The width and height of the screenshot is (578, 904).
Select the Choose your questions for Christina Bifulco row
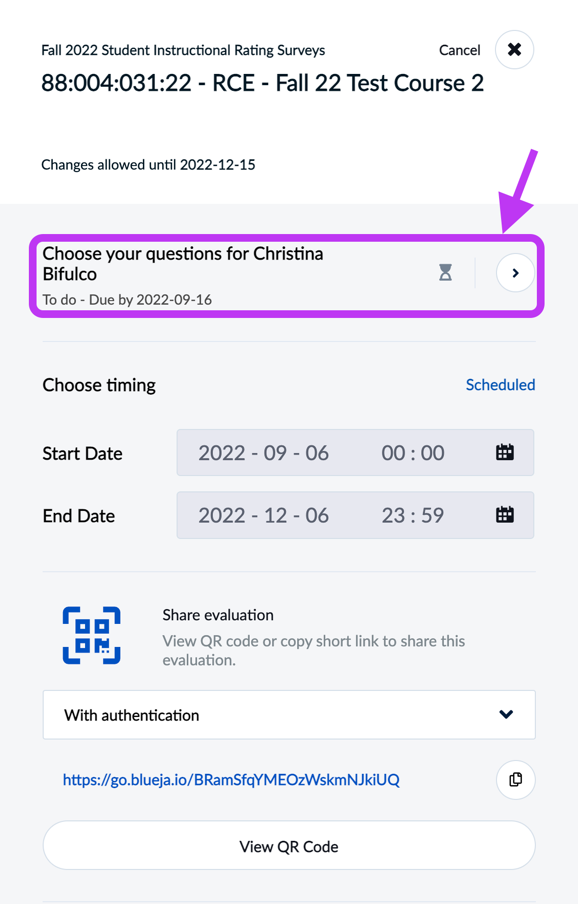287,276
